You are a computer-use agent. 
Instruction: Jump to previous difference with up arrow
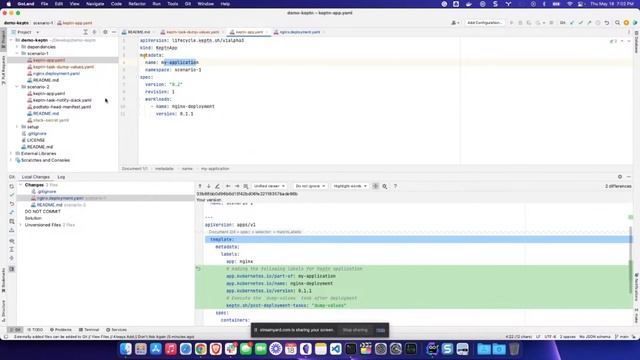(200, 186)
